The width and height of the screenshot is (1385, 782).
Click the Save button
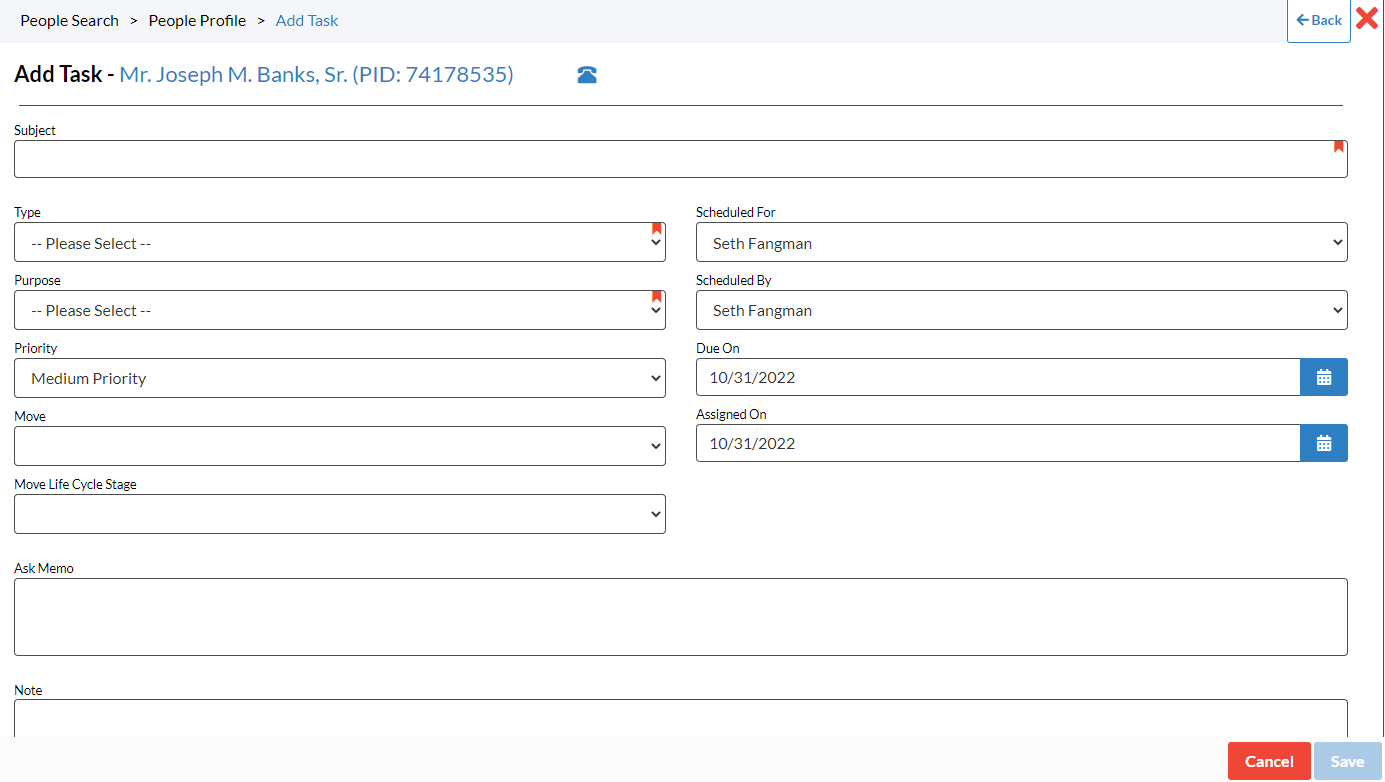click(1347, 761)
